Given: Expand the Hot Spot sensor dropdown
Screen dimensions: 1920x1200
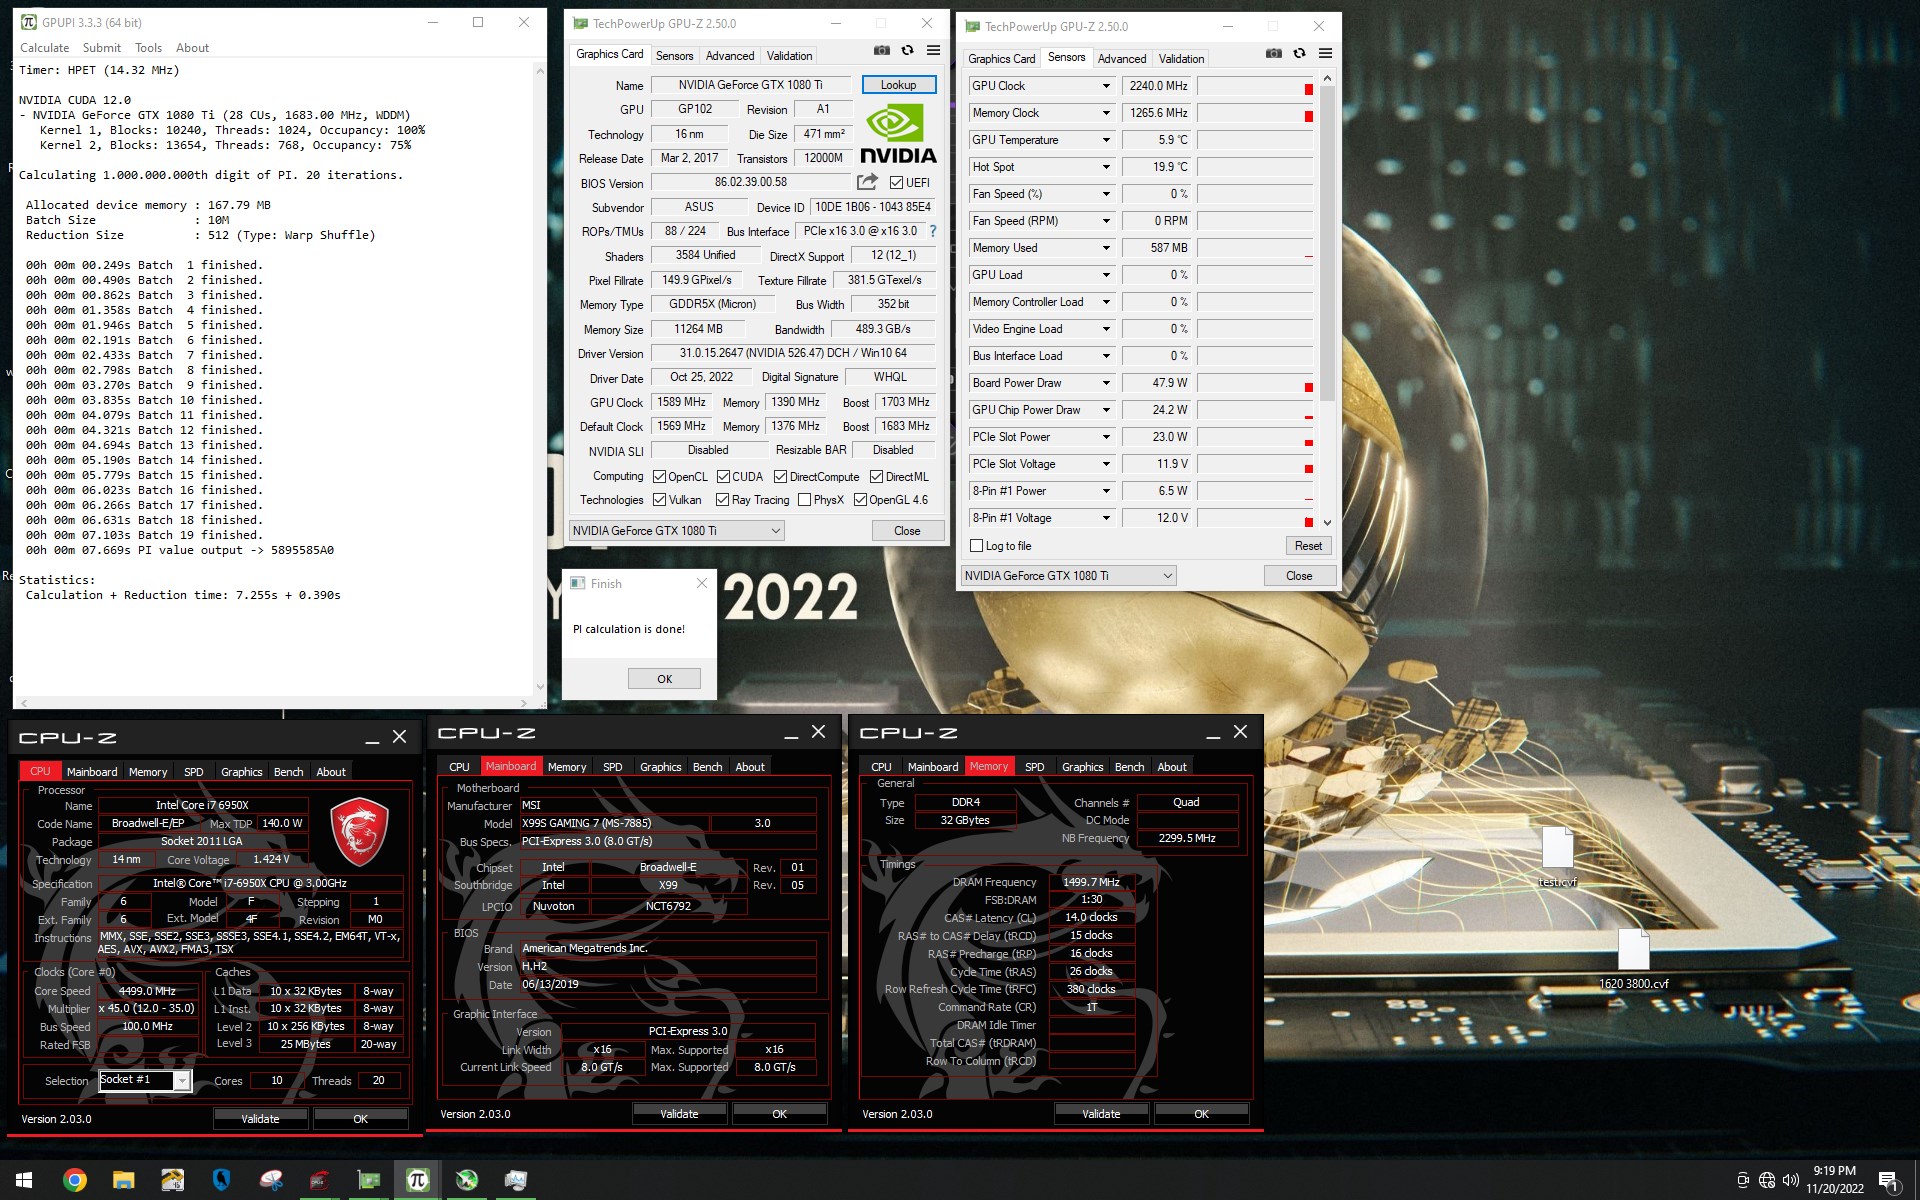Looking at the screenshot, I should pos(1106,167).
